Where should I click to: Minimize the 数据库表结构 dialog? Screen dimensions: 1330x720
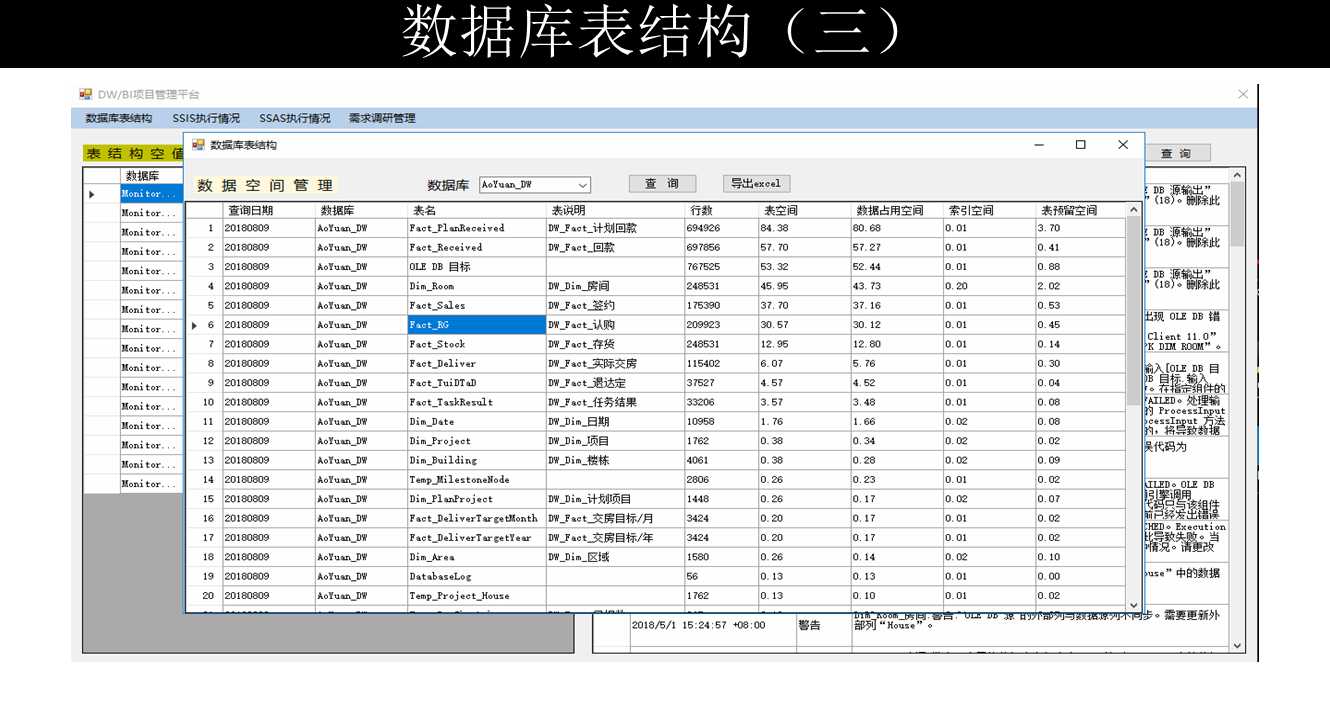click(1040, 145)
